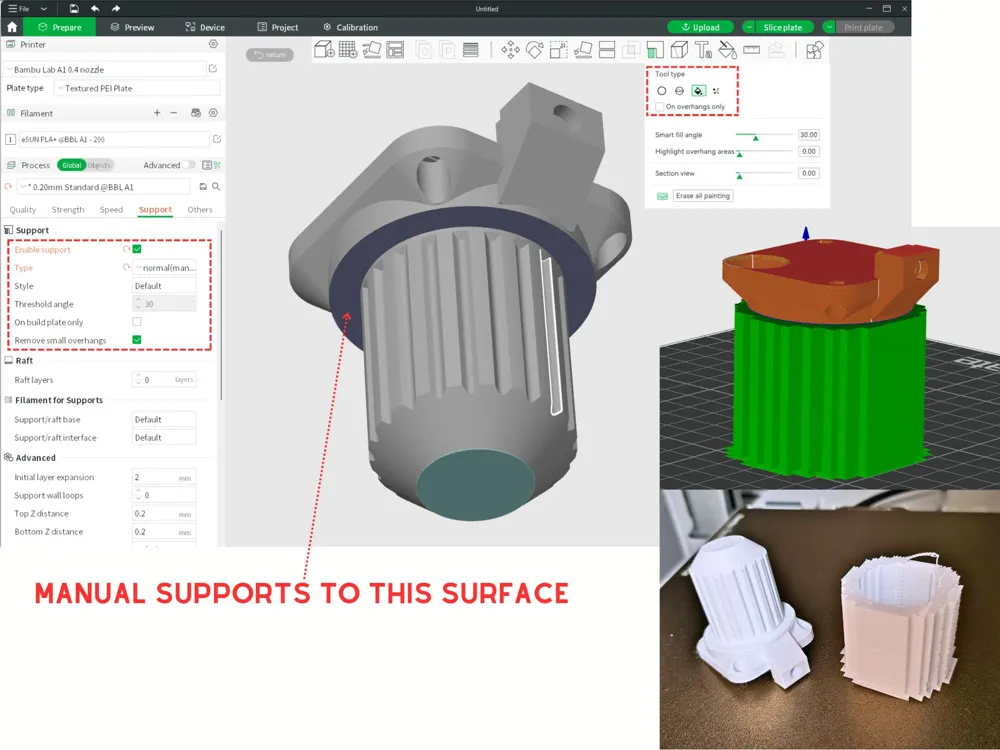Click the Measure ruler tool icon
This screenshot has height=750, width=1000.
pyautogui.click(x=751, y=50)
